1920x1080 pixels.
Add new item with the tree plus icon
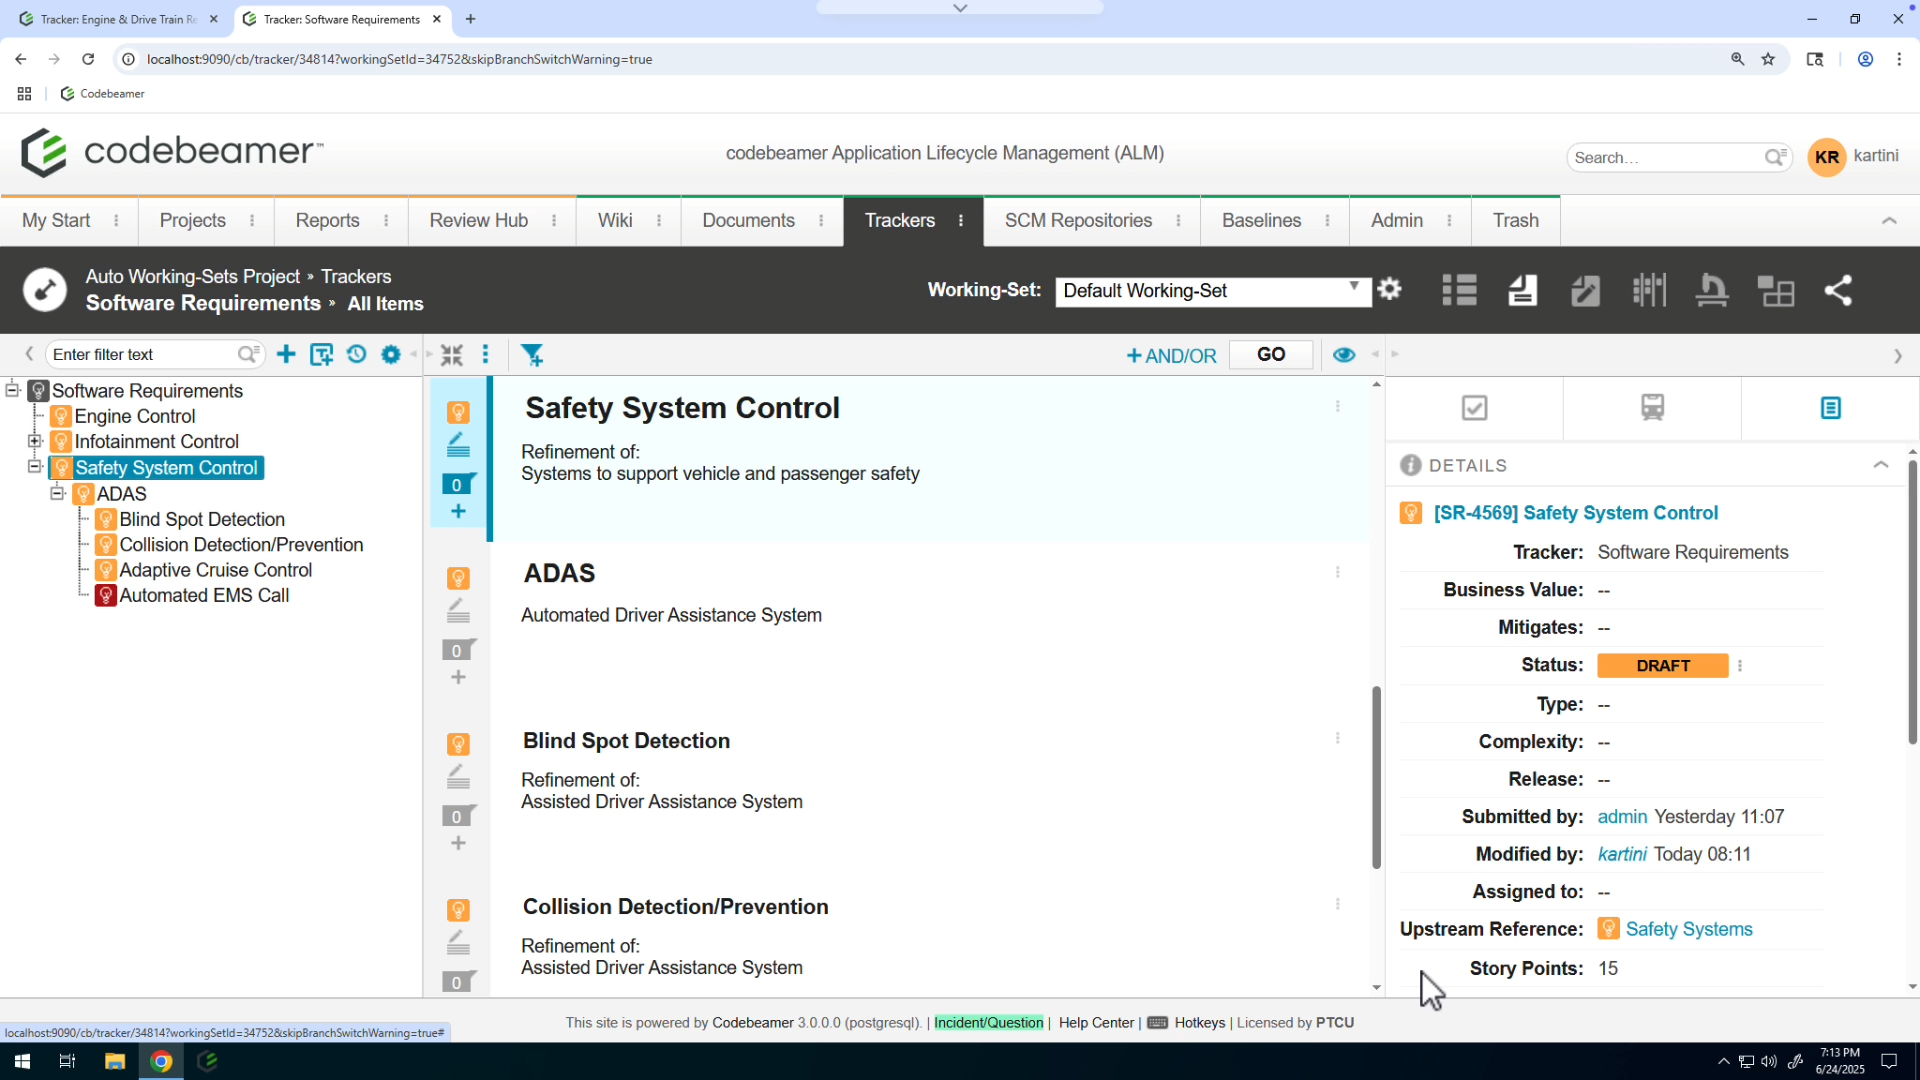(x=286, y=354)
